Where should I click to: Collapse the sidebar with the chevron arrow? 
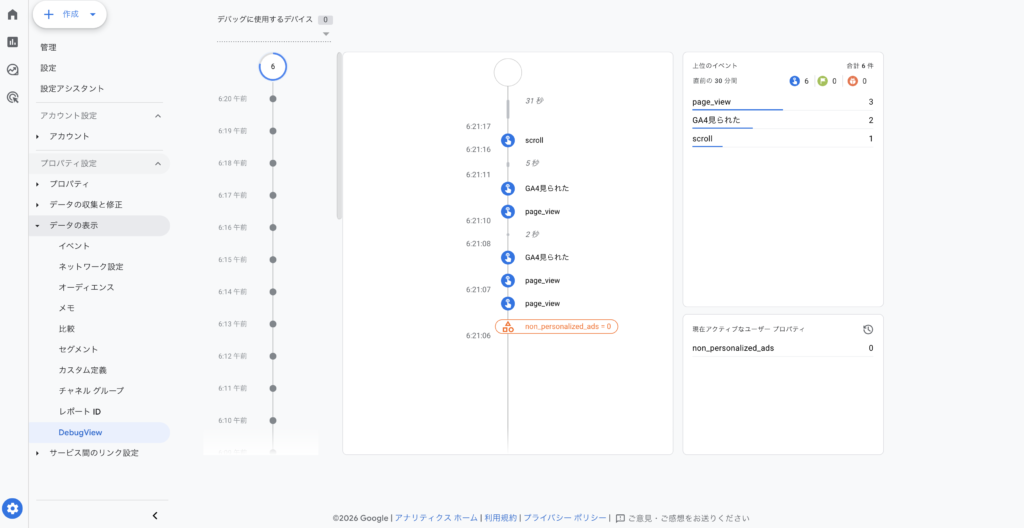click(155, 516)
